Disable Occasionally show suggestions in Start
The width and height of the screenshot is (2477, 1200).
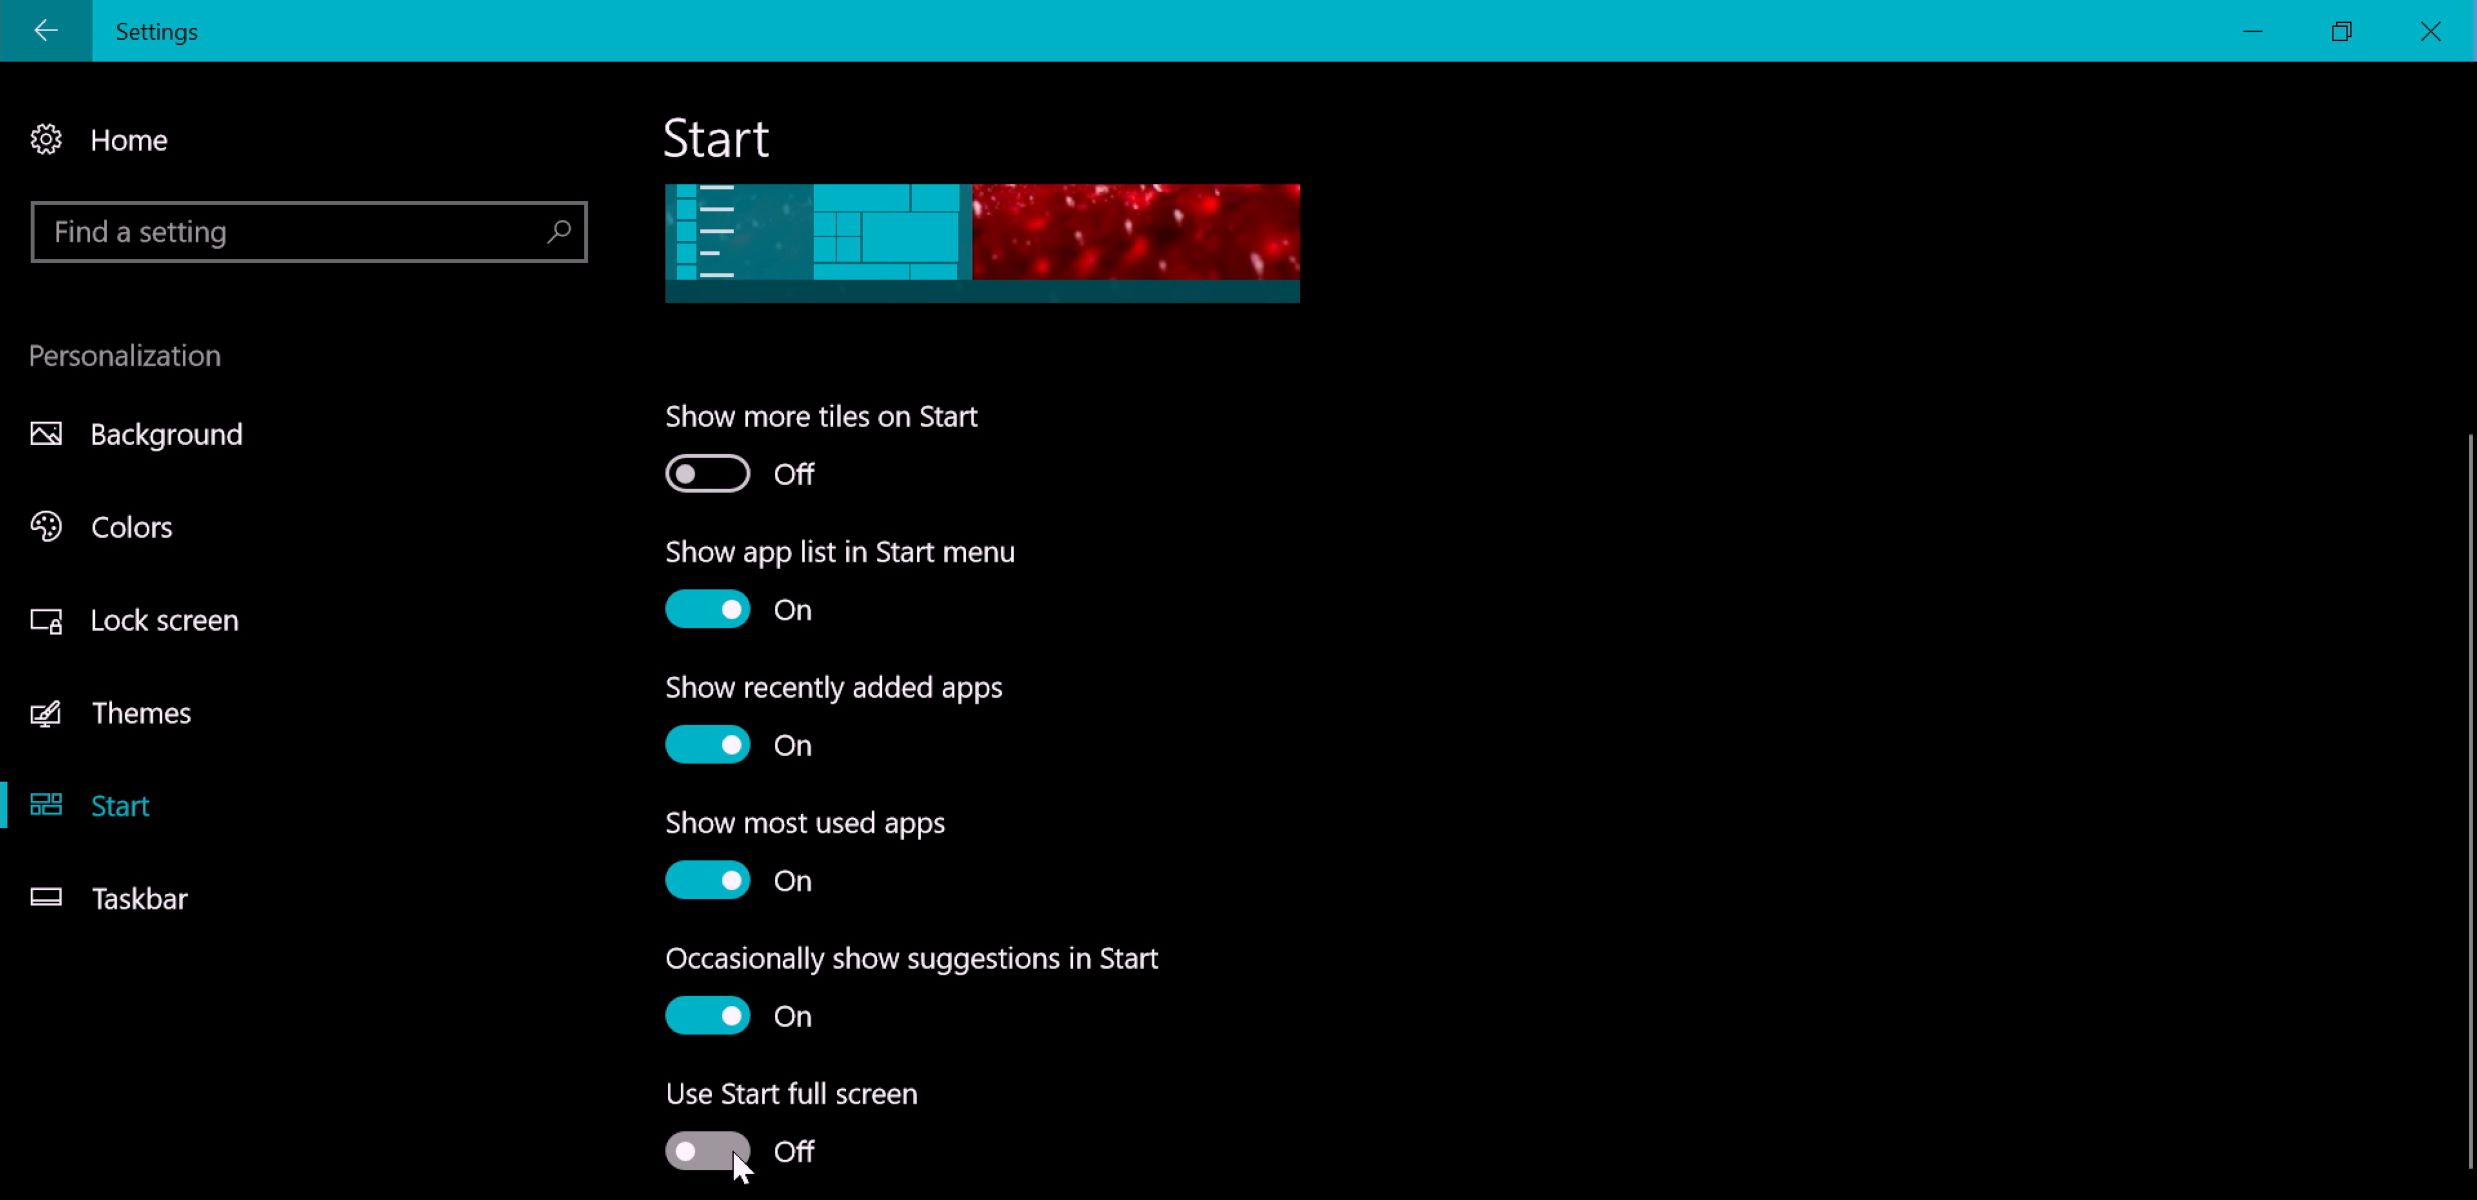click(x=708, y=1015)
